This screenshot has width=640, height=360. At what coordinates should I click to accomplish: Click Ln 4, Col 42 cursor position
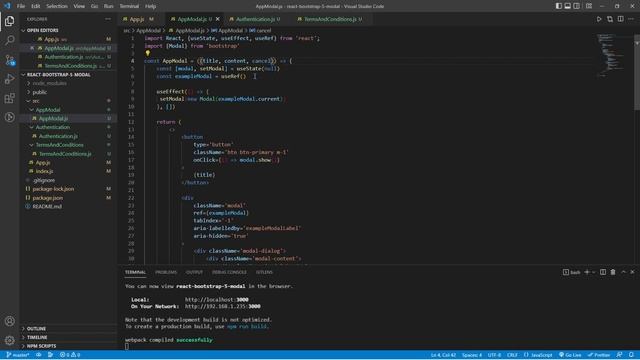point(443,355)
